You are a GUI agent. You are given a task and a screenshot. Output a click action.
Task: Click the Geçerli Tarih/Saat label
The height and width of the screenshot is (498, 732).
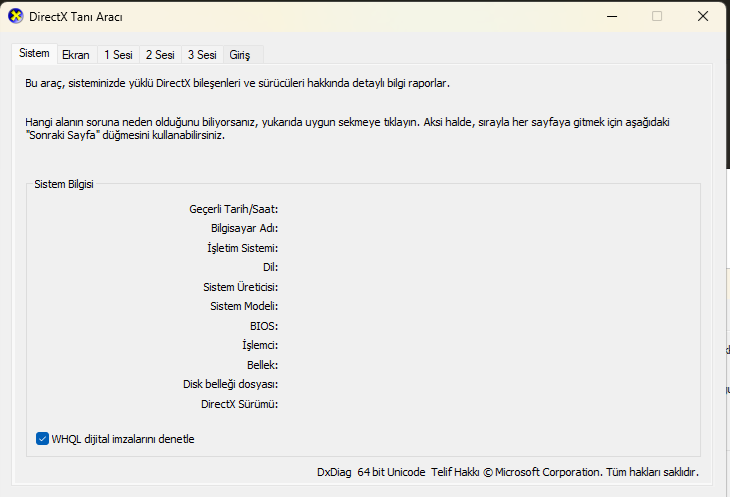[x=233, y=209]
